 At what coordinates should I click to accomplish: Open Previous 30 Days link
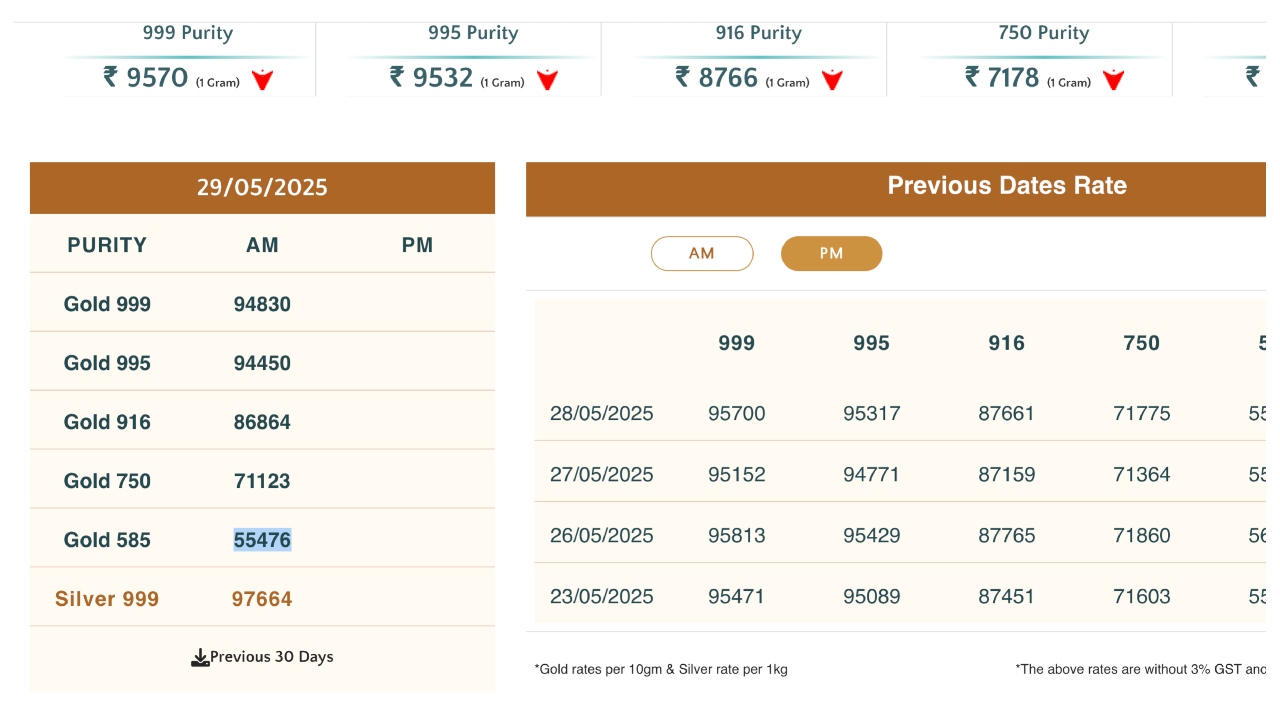(271, 657)
